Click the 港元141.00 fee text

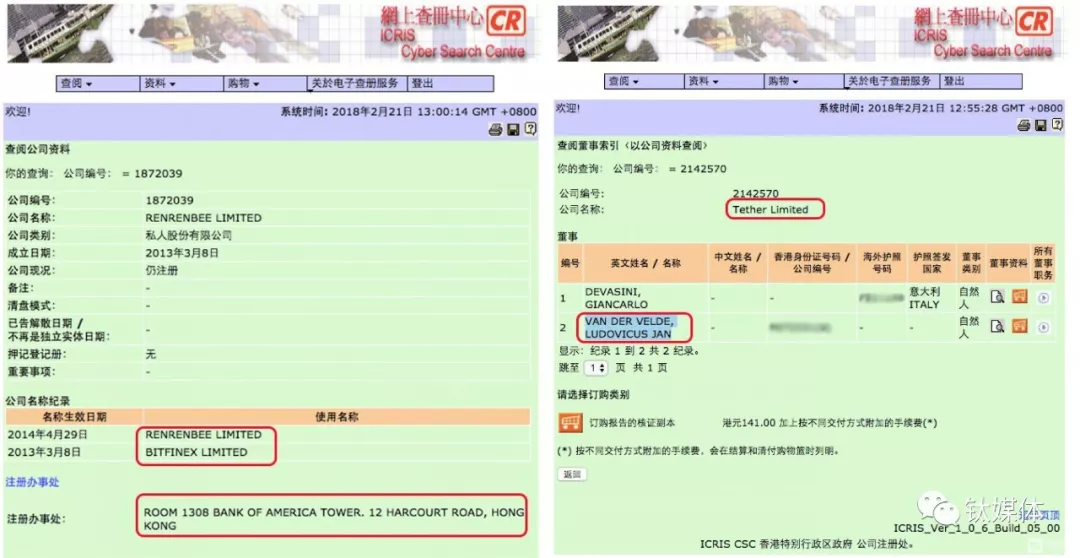tap(829, 423)
